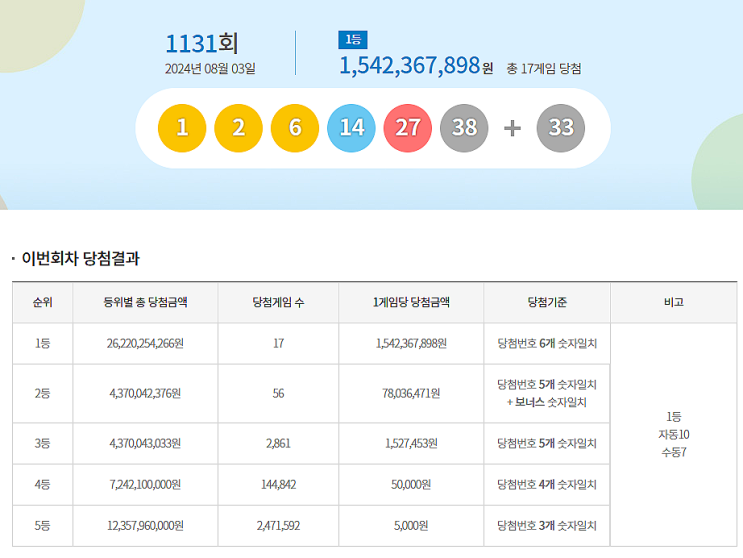The height and width of the screenshot is (558, 743).
Task: Click 당첨번호 6개 숫자일치 criteria cell
Action: tap(547, 343)
